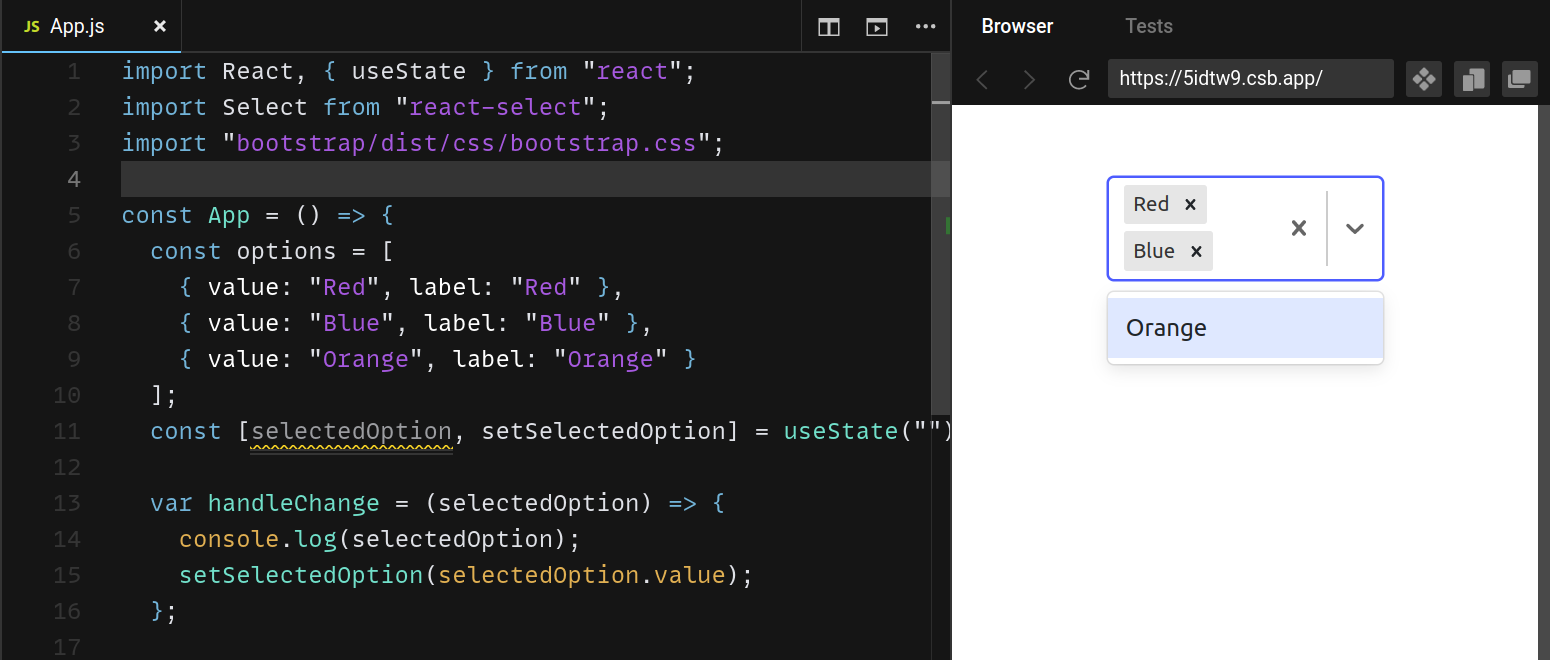Click line number 4 in gutter
Screen dimensions: 1550x660
(74, 179)
